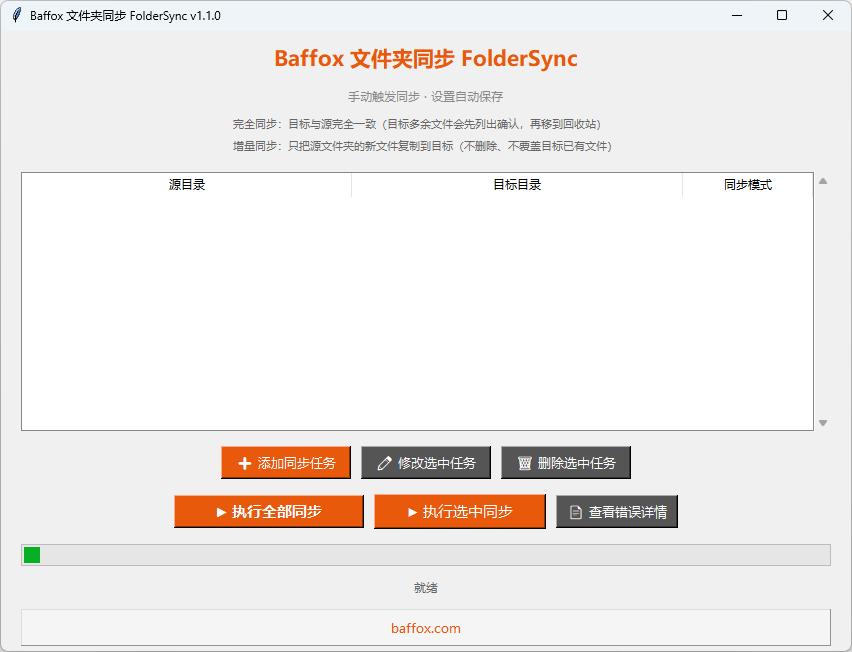The width and height of the screenshot is (852, 652).
Task: Click the 完全同步 description line
Action: pyautogui.click(x=417, y=124)
